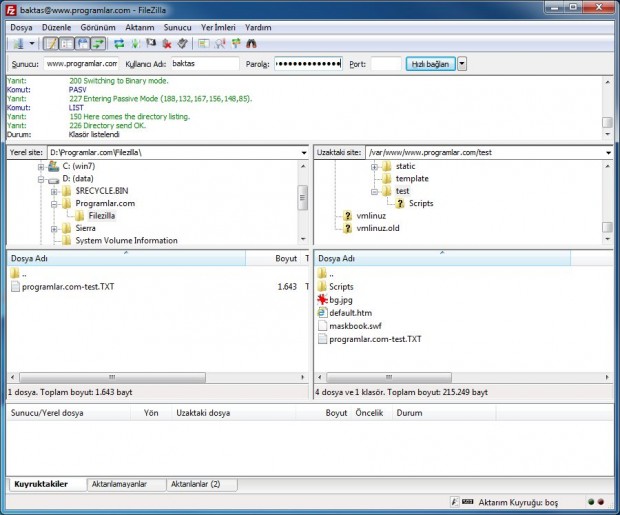Open the Yerel site path dropdown

[304, 153]
